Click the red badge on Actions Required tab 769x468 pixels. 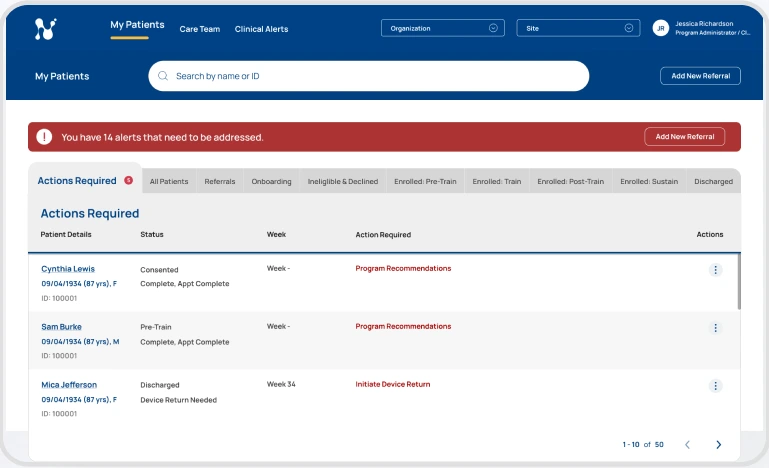128,180
